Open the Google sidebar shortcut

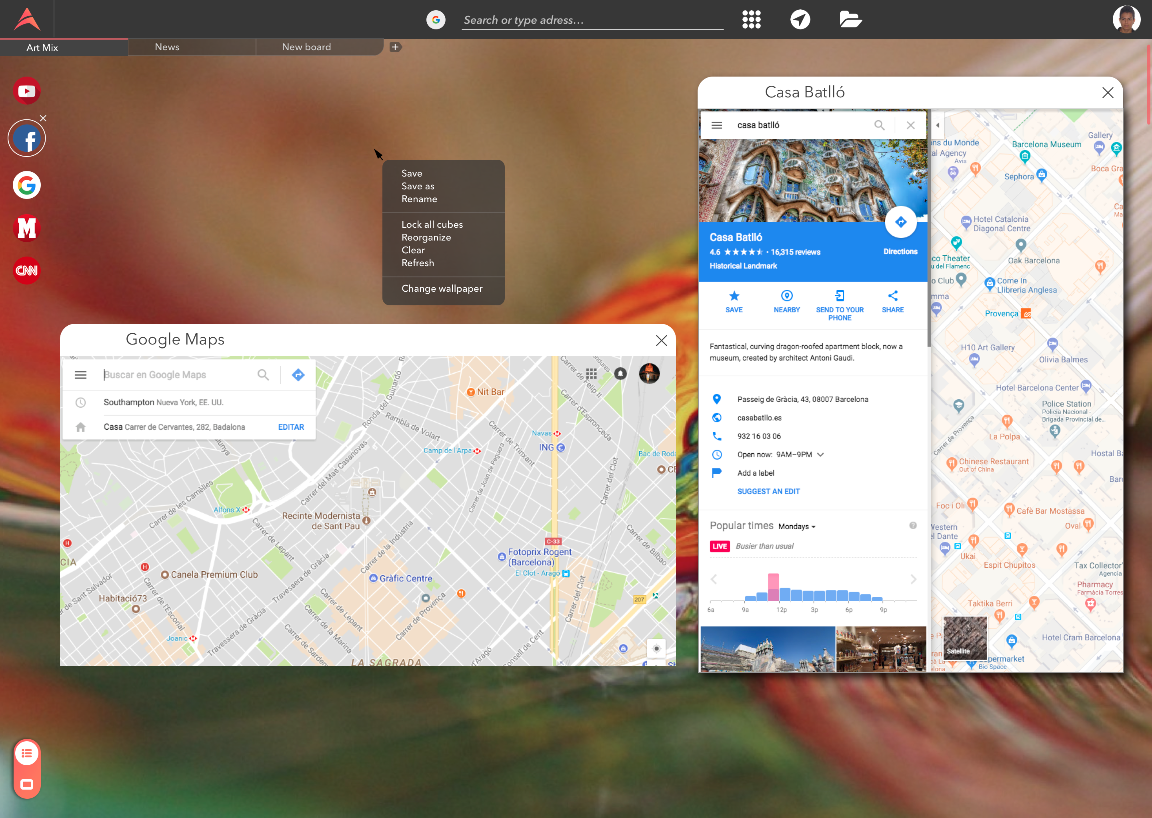click(x=26, y=185)
